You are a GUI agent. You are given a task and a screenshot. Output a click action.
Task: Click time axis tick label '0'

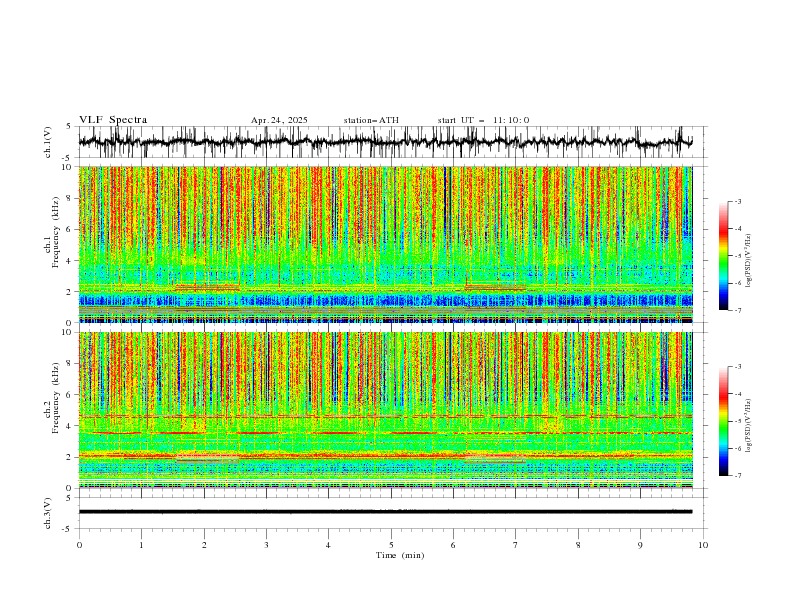[x=79, y=545]
